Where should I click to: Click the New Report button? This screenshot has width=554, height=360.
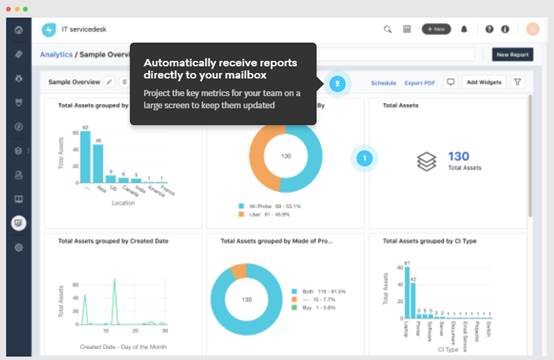click(x=512, y=54)
